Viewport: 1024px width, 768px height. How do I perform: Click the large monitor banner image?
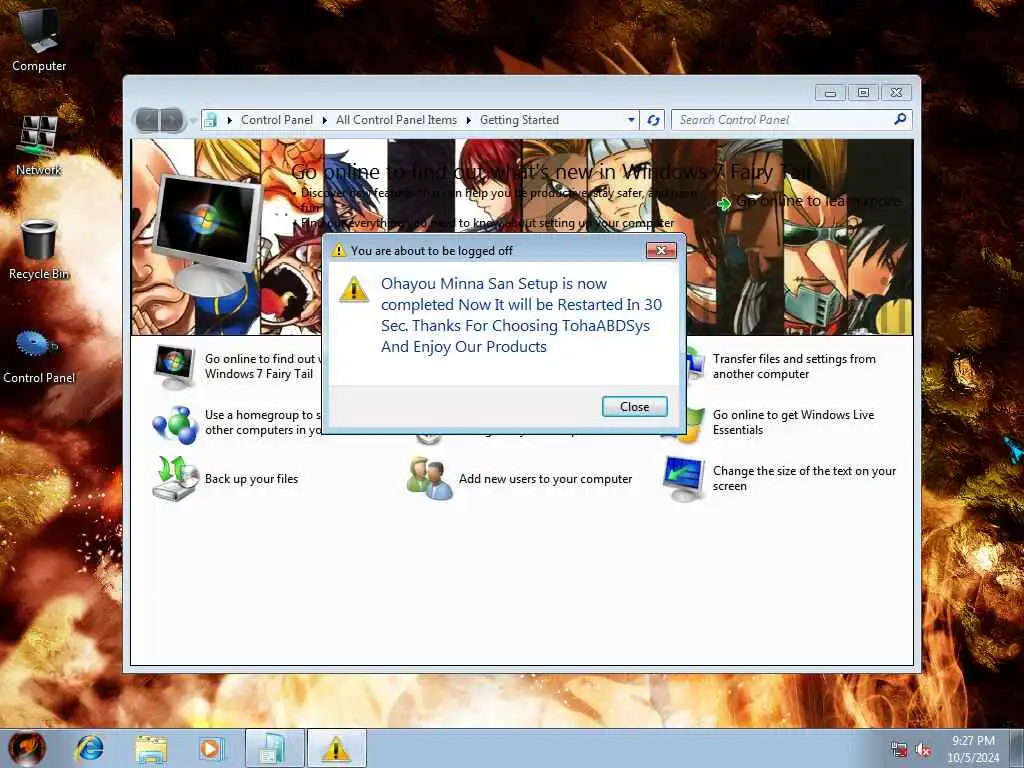pyautogui.click(x=208, y=236)
